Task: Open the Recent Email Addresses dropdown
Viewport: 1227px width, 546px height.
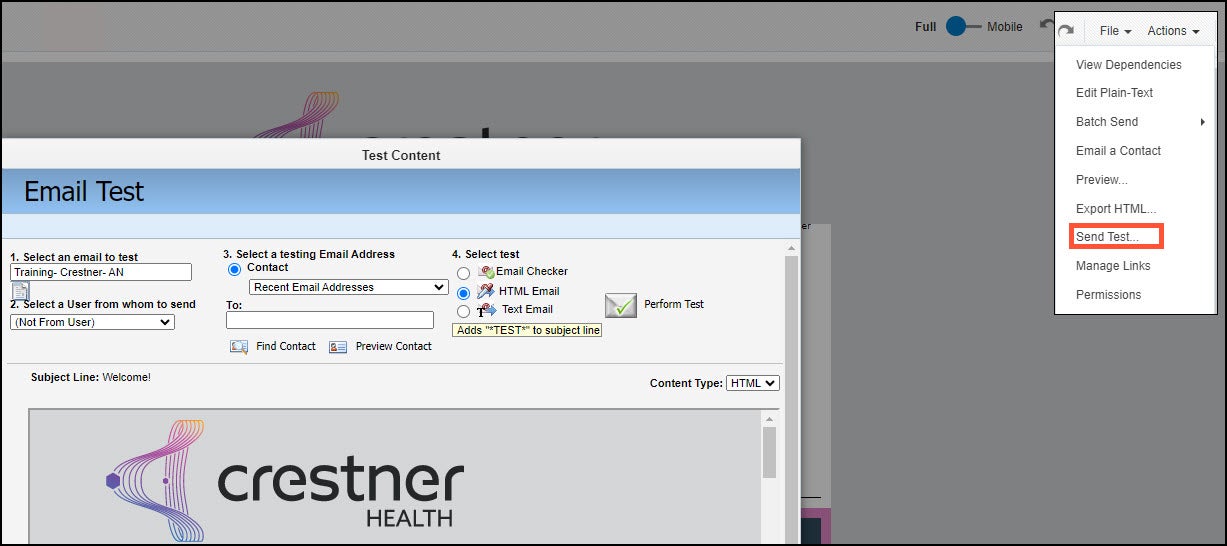Action: tap(348, 287)
